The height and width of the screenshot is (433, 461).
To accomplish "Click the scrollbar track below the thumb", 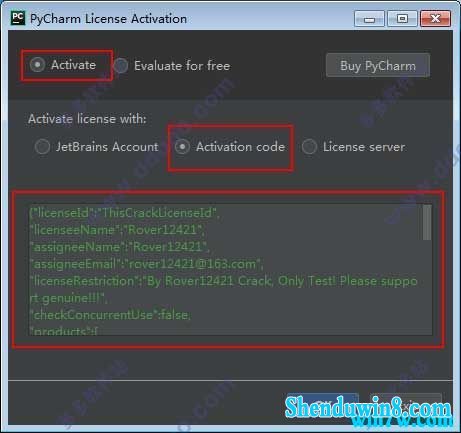I will pos(427,287).
